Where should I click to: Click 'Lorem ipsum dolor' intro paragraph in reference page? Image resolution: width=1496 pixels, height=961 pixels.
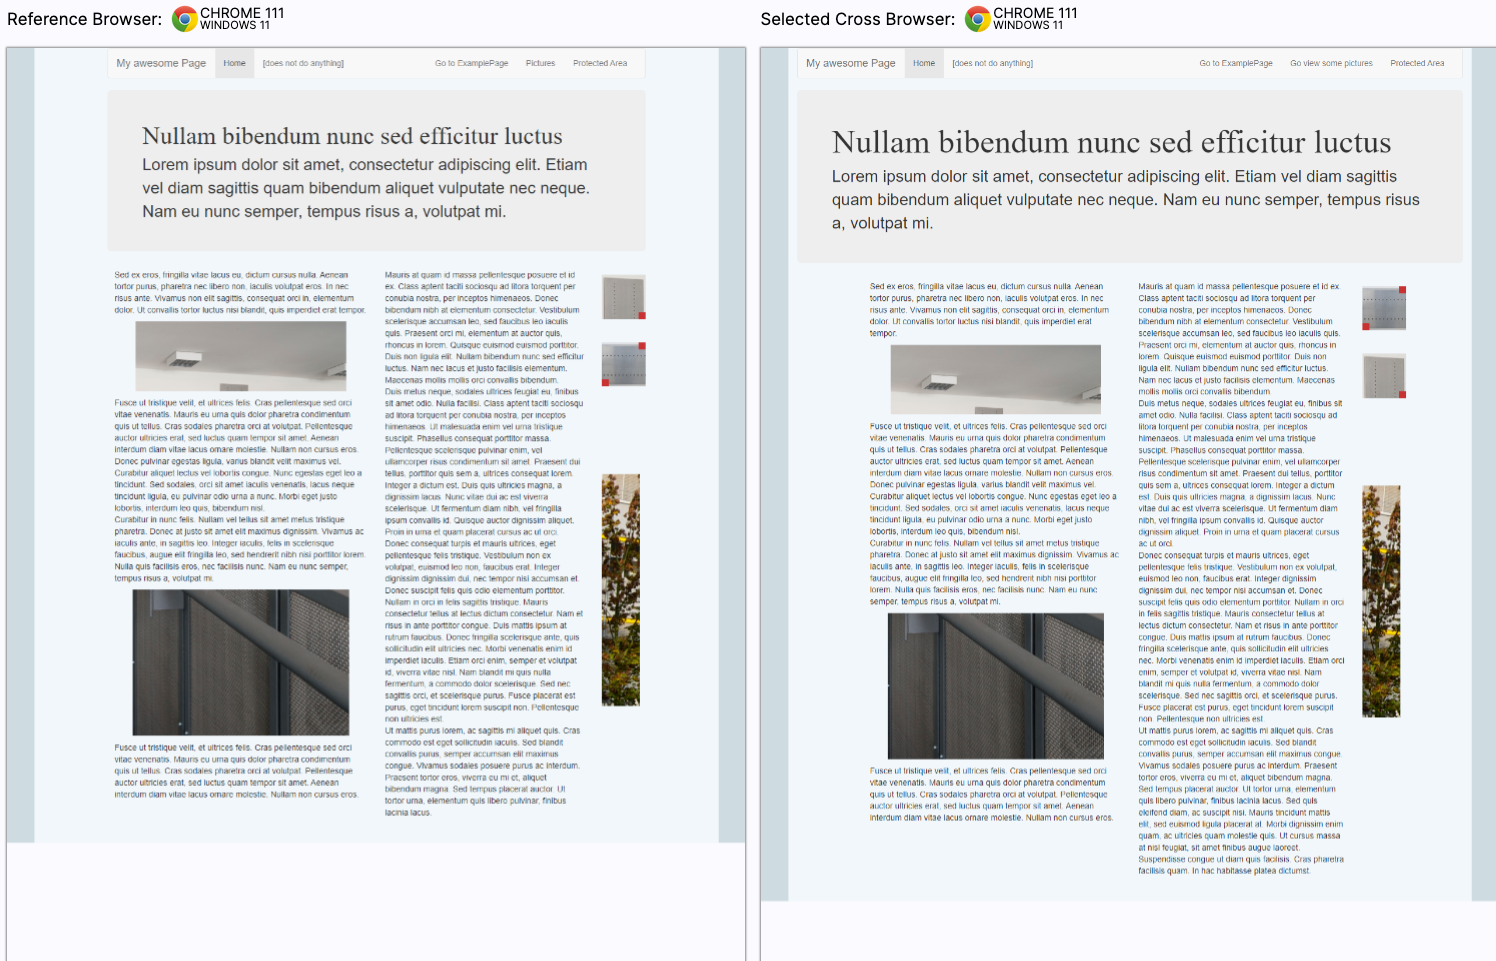[x=366, y=188]
